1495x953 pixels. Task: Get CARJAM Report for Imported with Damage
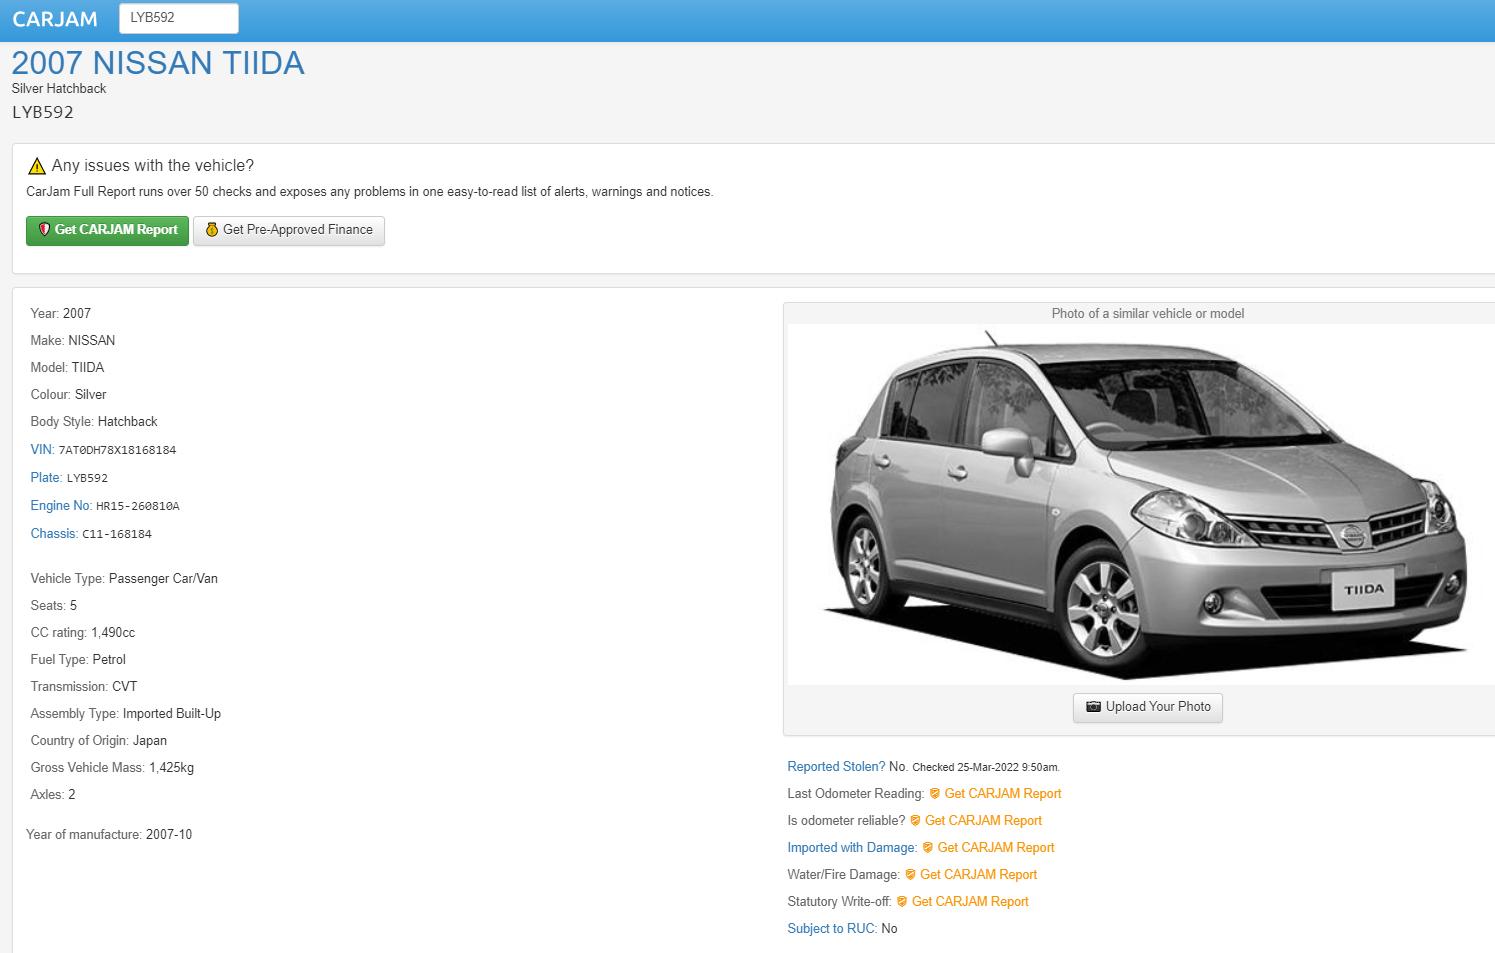click(996, 847)
